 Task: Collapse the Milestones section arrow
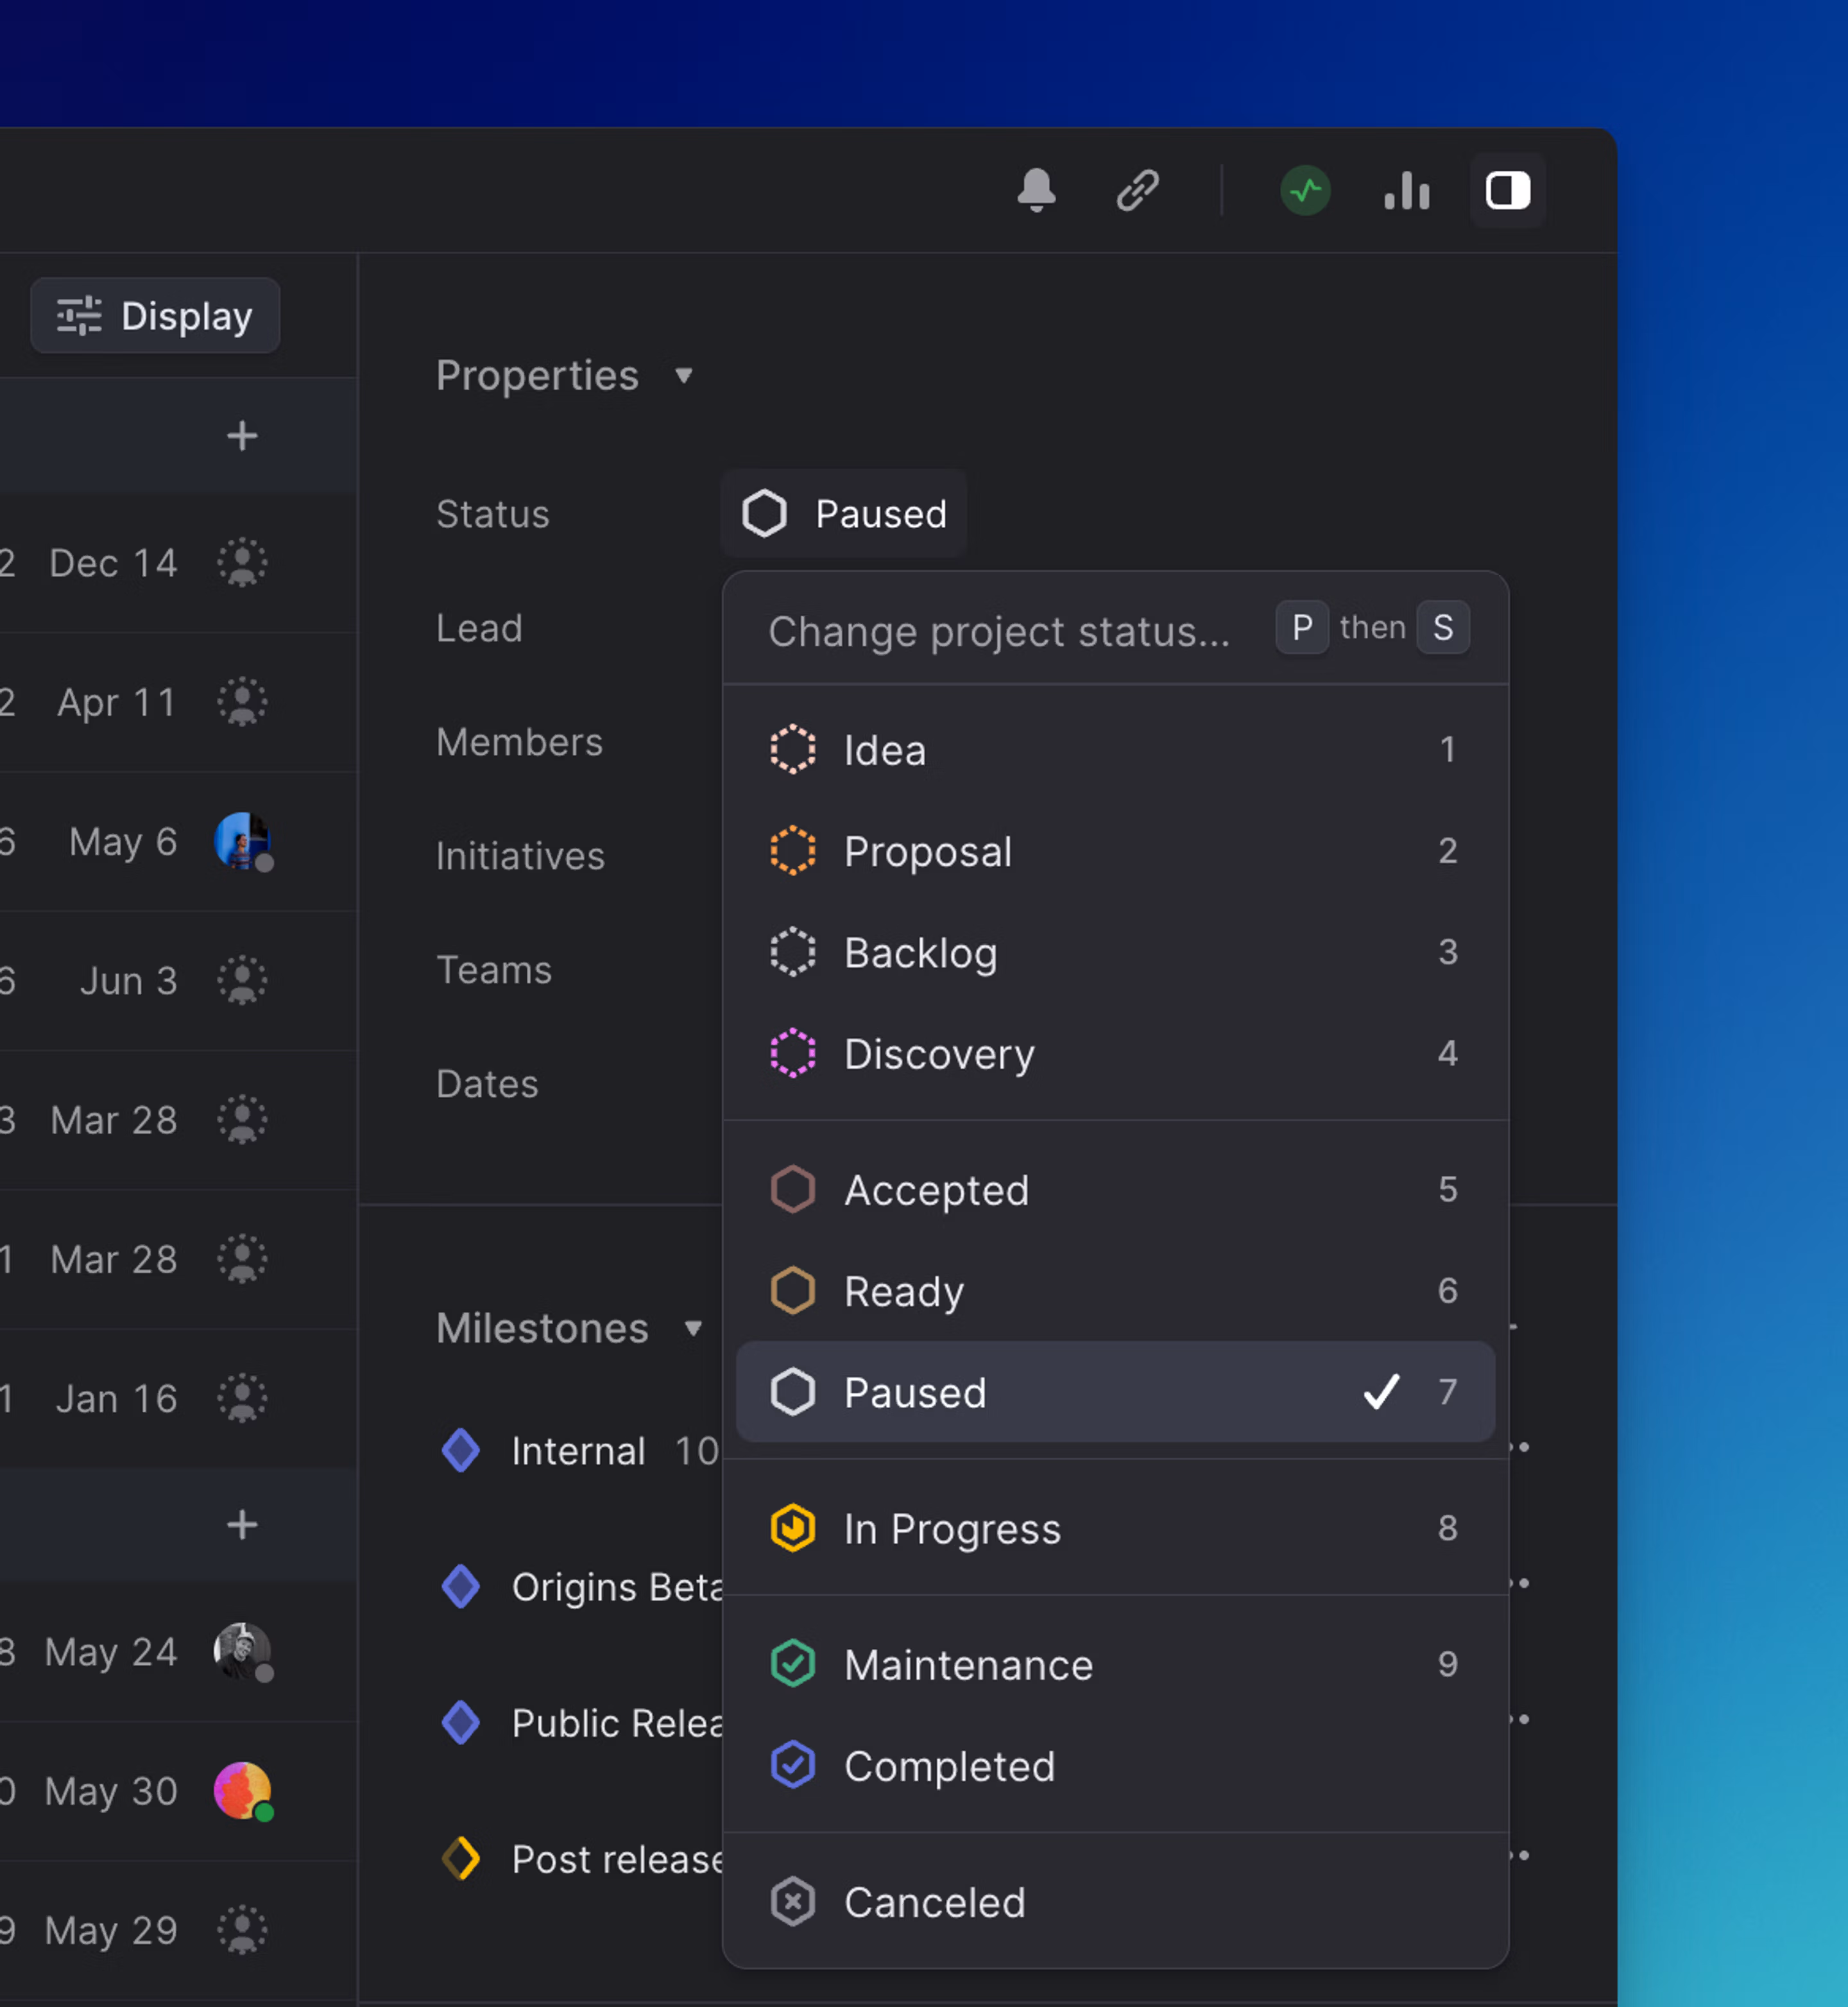693,1329
